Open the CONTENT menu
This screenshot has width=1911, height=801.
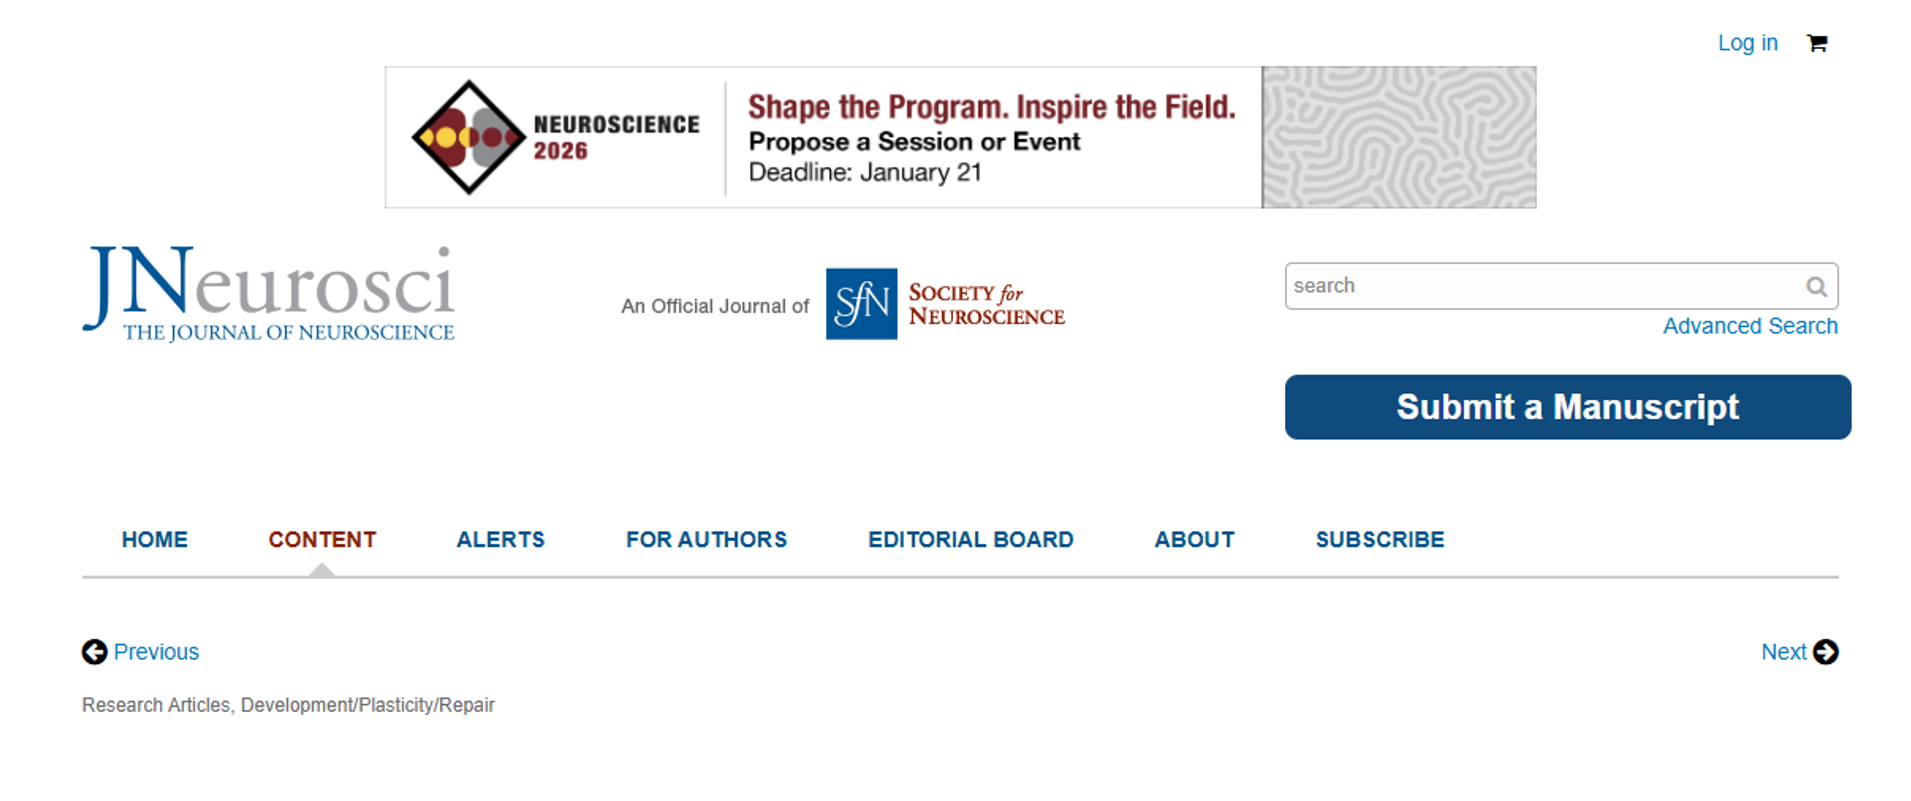click(x=322, y=540)
